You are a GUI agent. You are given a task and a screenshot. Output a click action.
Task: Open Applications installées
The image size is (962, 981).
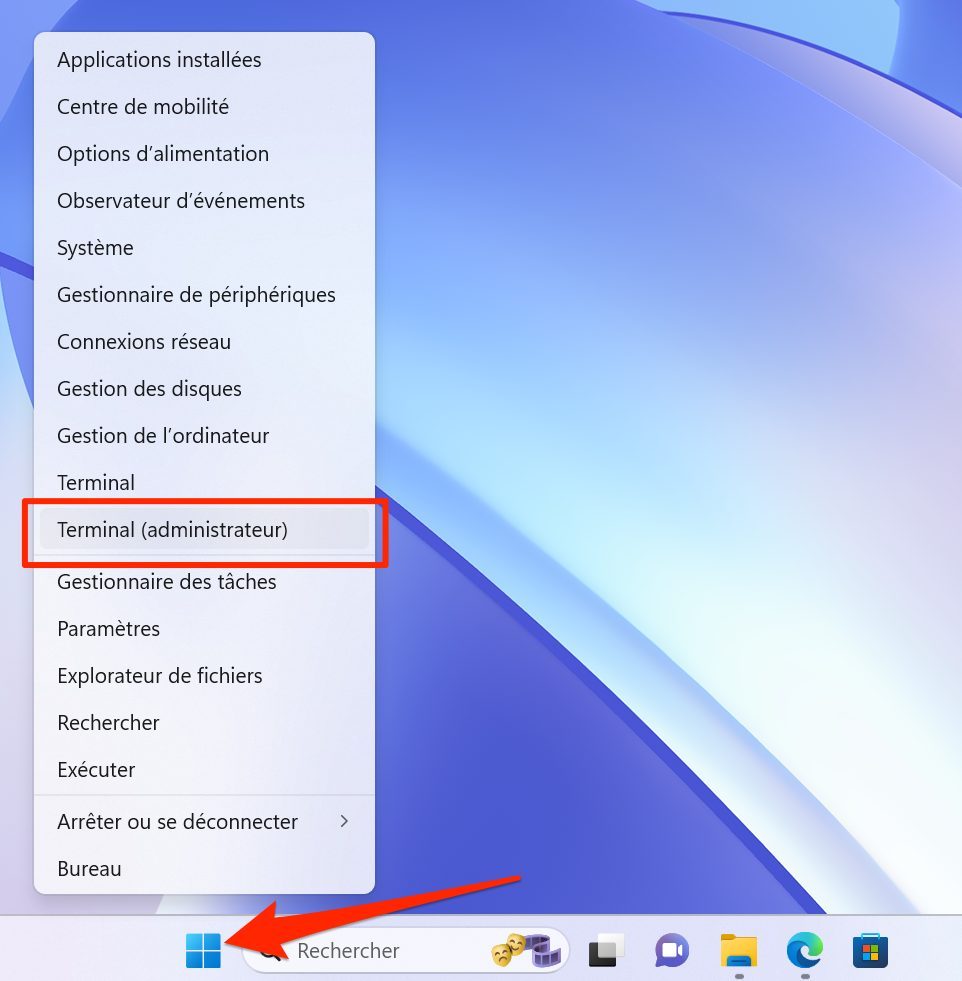tap(204, 60)
